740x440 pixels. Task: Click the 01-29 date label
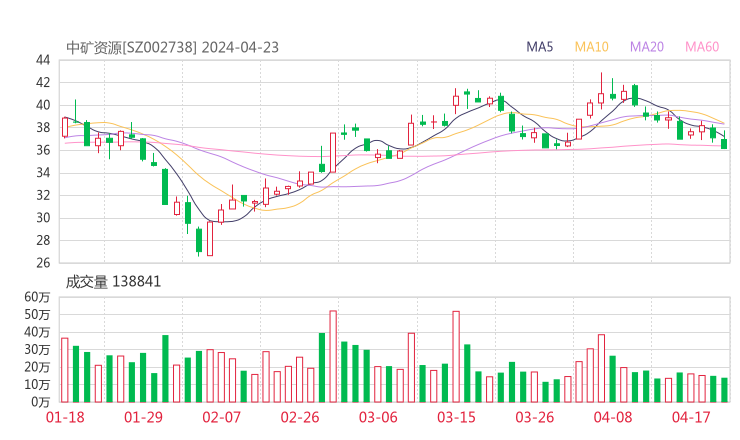click(143, 417)
